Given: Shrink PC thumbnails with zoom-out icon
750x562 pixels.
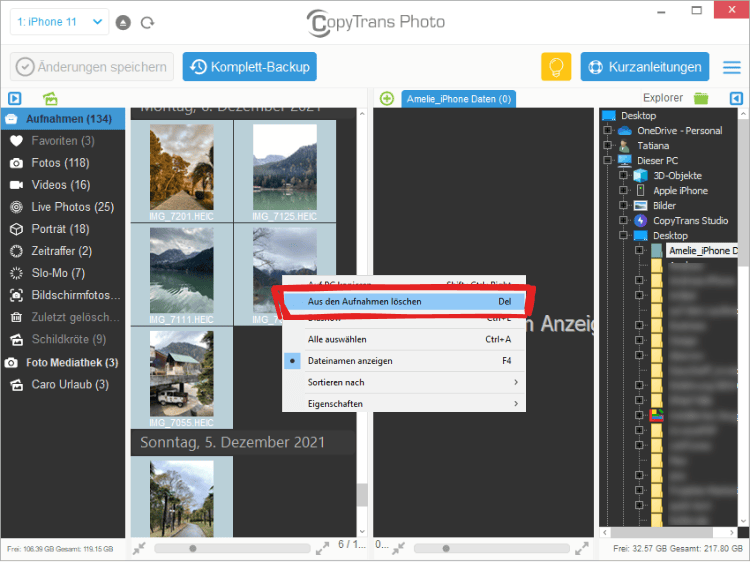Looking at the screenshot, I should point(398,548).
